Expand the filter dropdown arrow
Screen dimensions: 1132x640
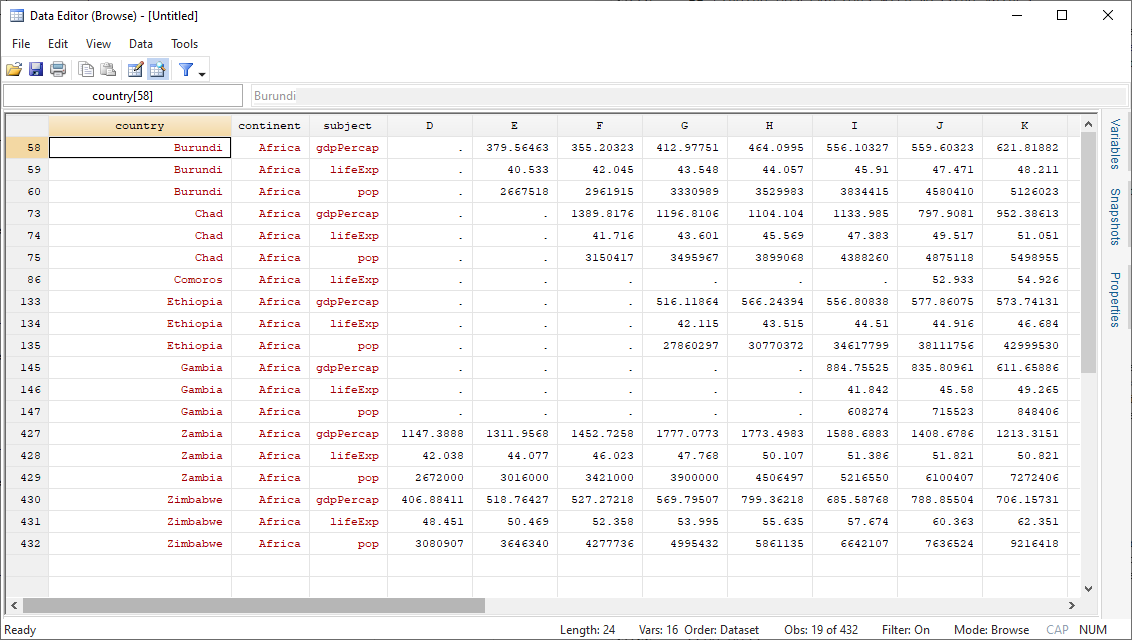click(x=202, y=72)
